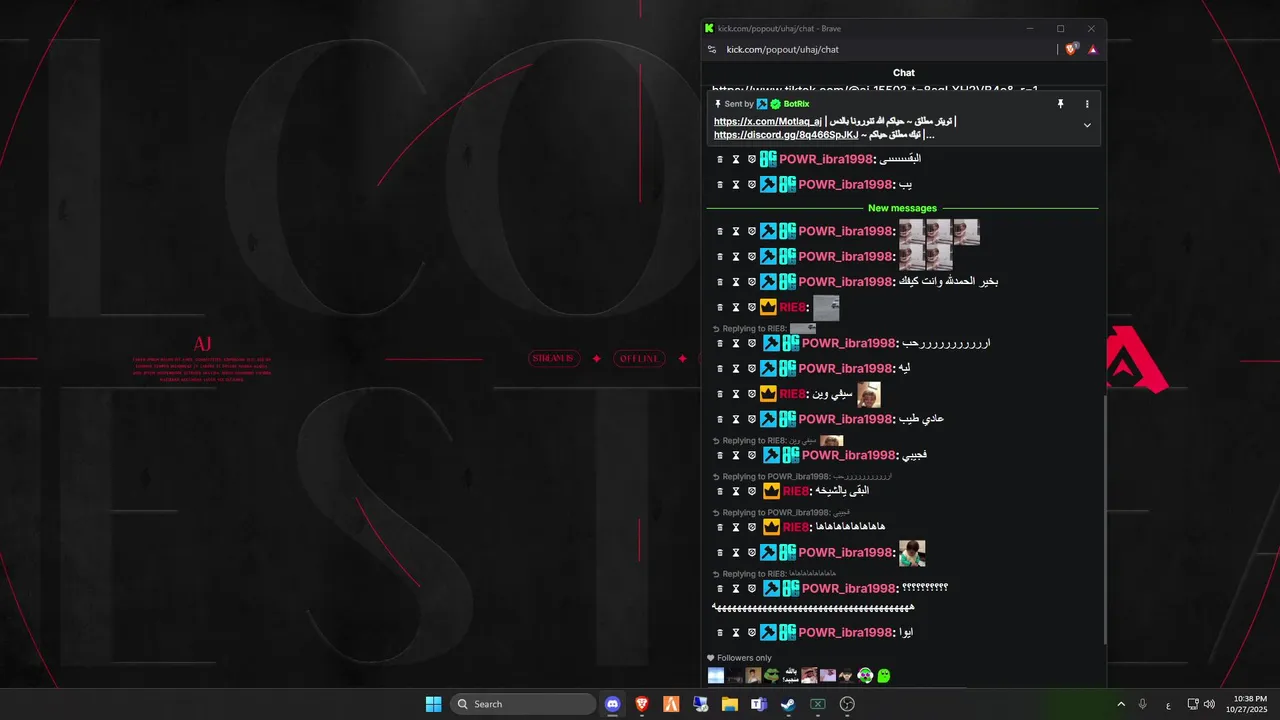Open Discord from the taskbar
The image size is (1280, 720).
tap(613, 704)
